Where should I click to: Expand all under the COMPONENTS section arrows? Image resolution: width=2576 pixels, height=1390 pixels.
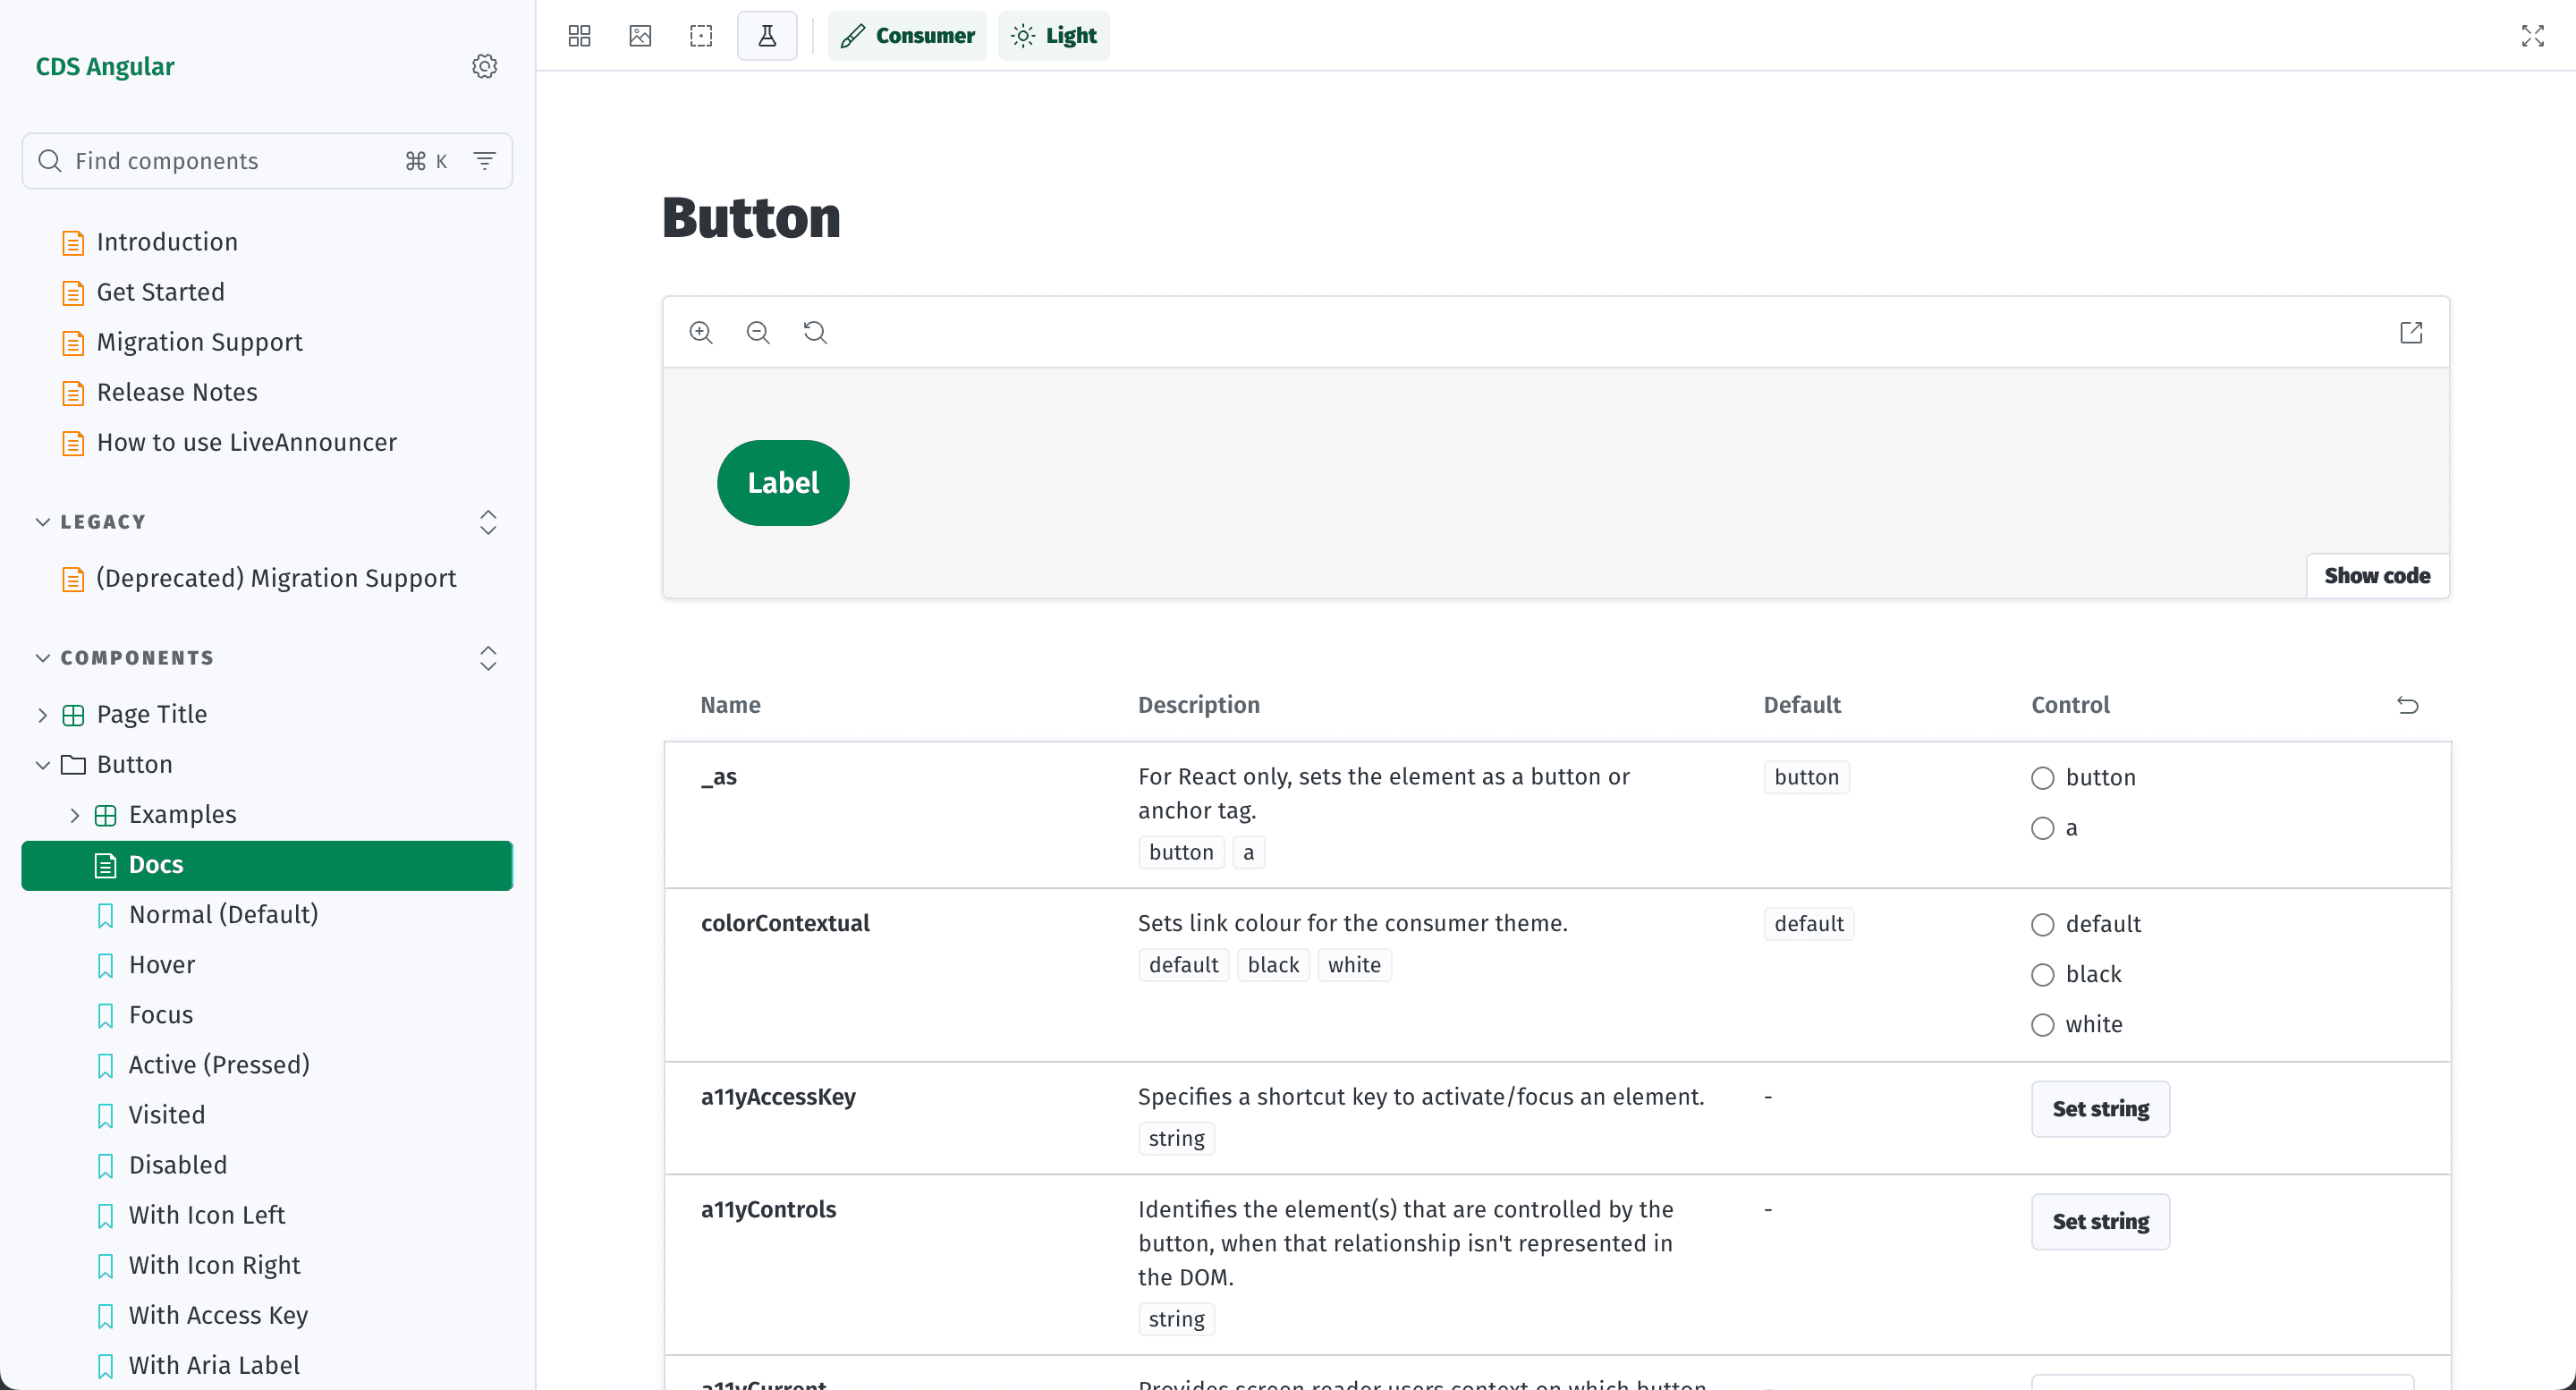tap(488, 658)
